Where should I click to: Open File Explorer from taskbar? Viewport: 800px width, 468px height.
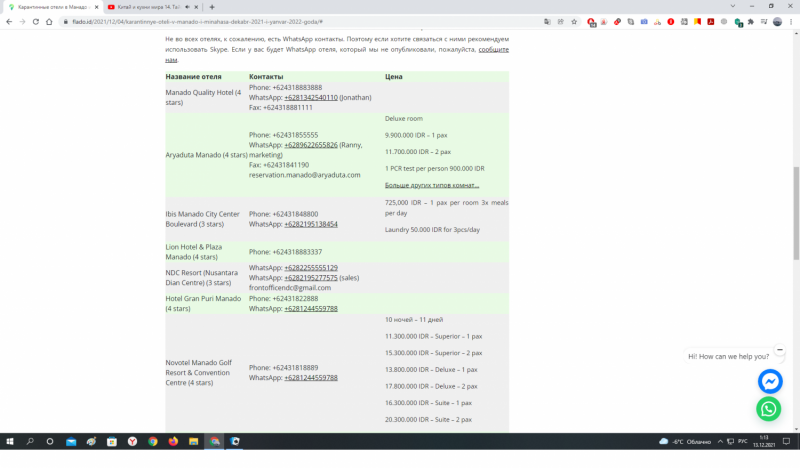coord(193,441)
